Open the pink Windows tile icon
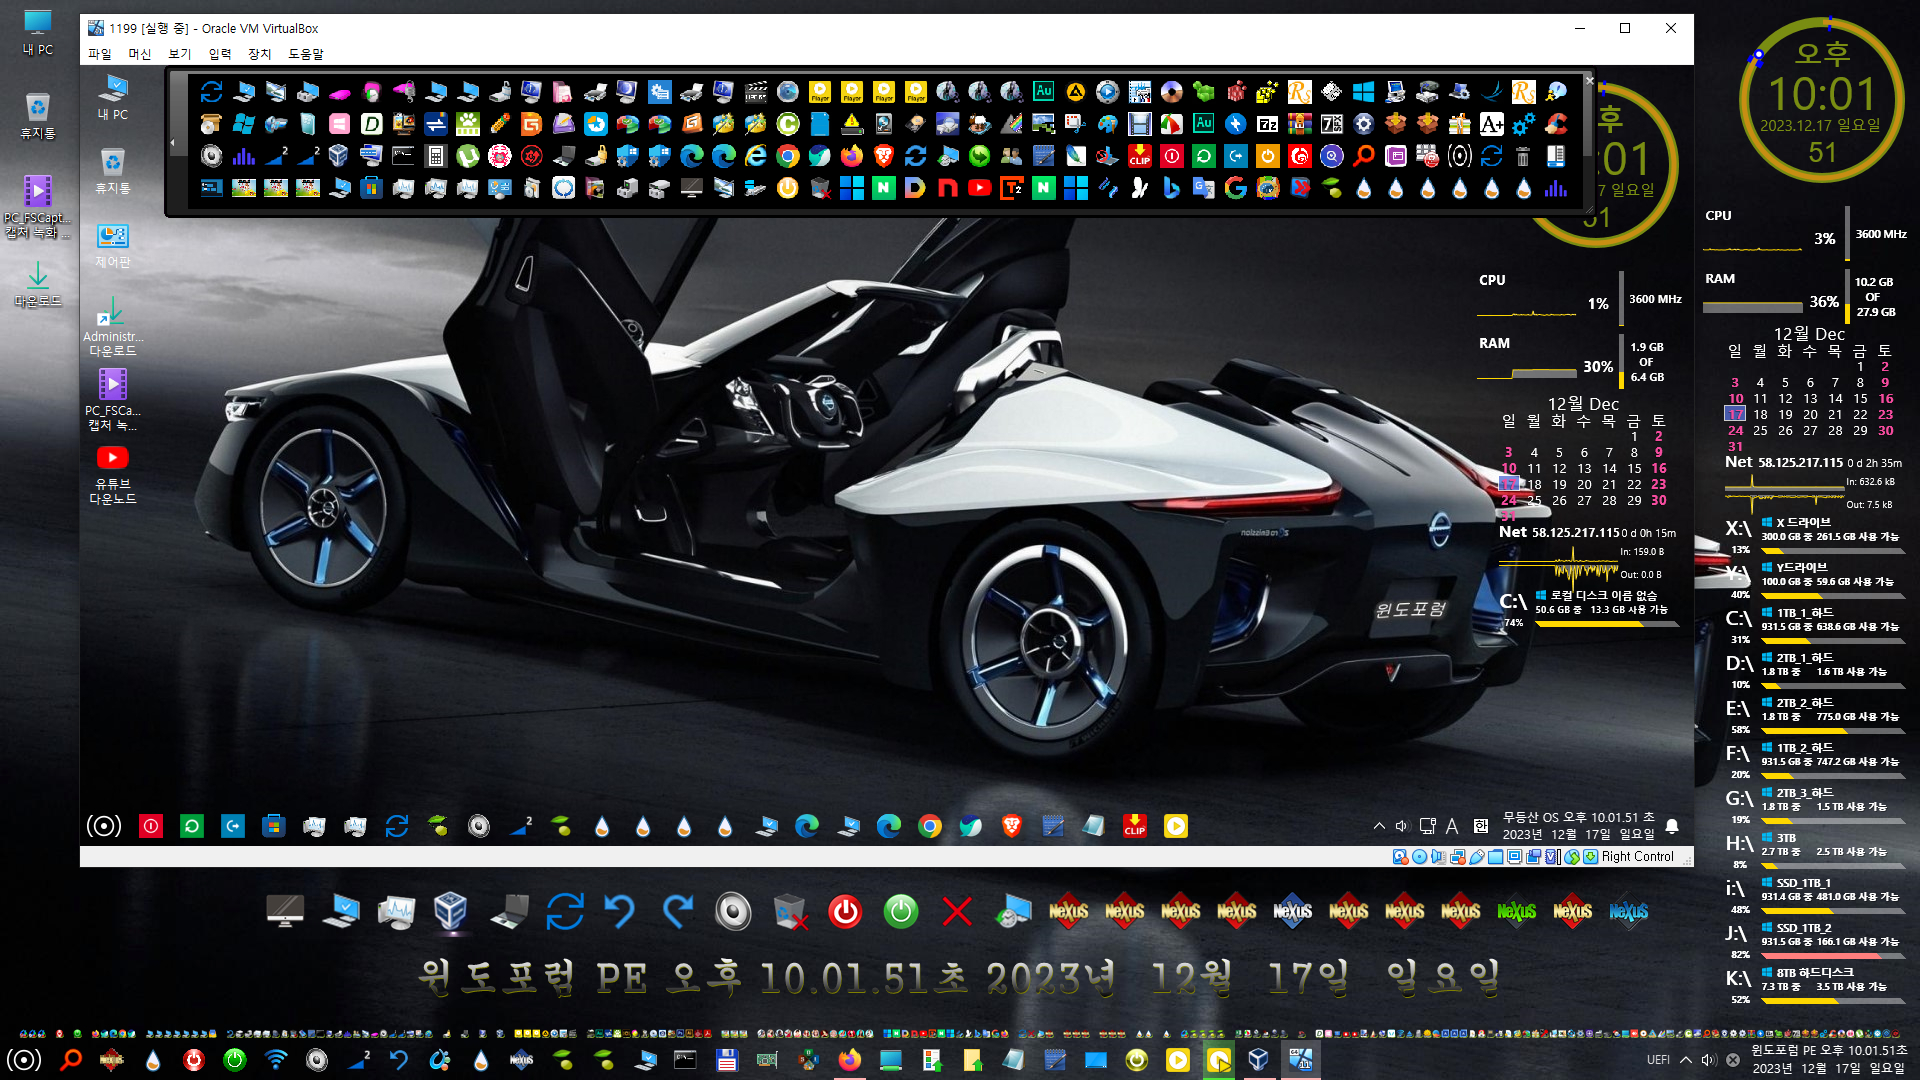Screen dimensions: 1920x1080 pyautogui.click(x=340, y=124)
